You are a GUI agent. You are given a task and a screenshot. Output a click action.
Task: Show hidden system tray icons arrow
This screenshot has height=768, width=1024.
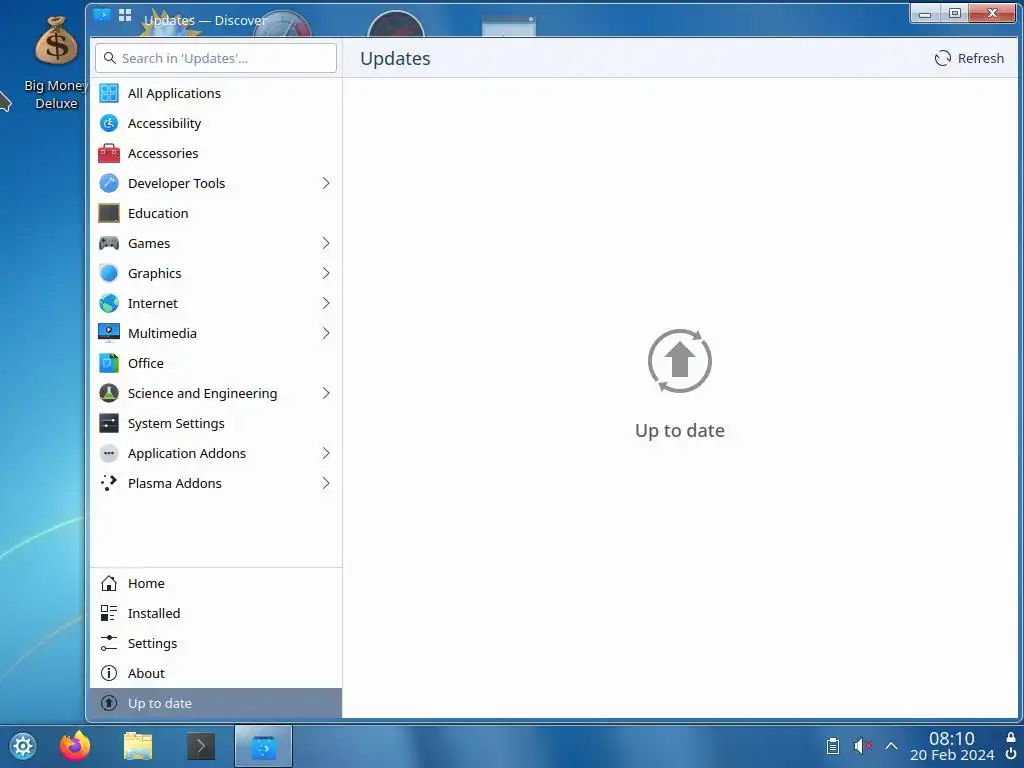(891, 746)
